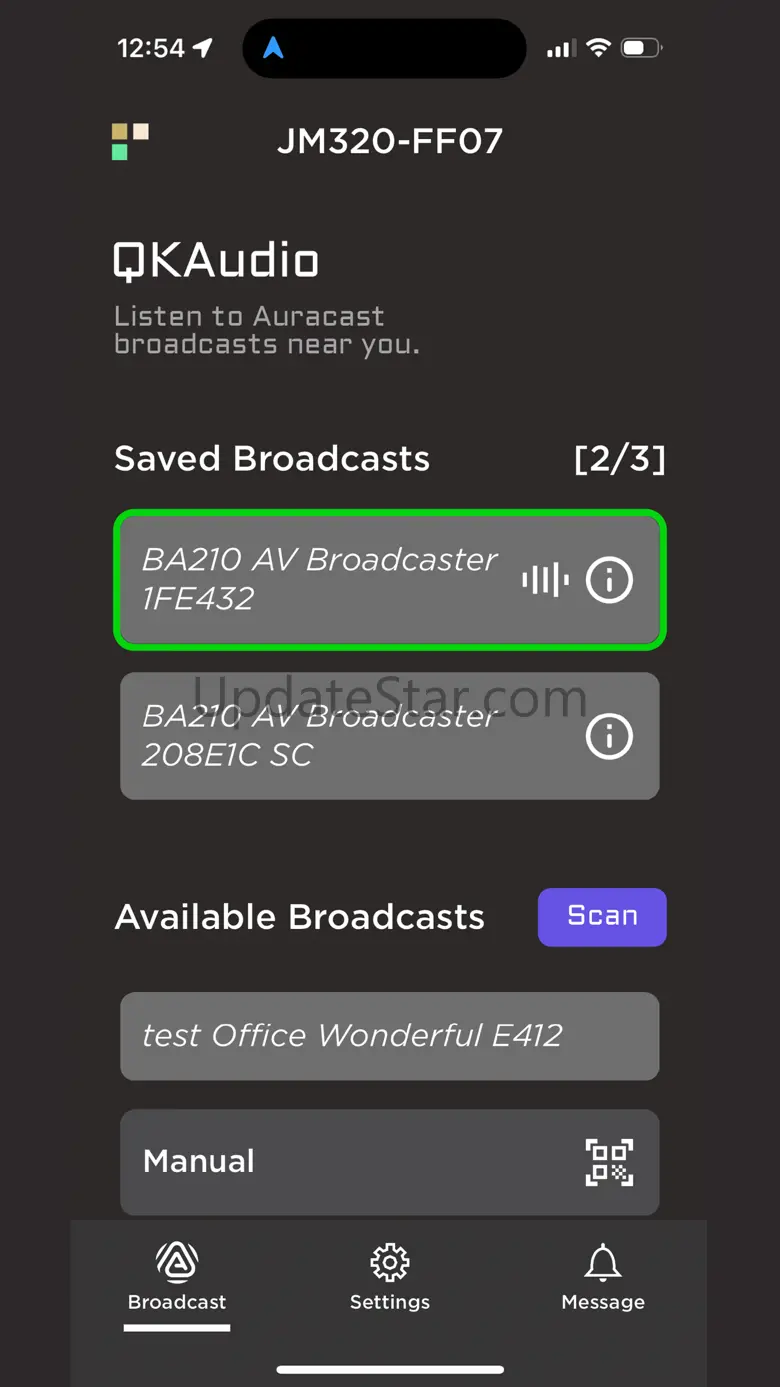Tap the QR code scanner icon
This screenshot has width=780, height=1387.
pyautogui.click(x=609, y=1162)
